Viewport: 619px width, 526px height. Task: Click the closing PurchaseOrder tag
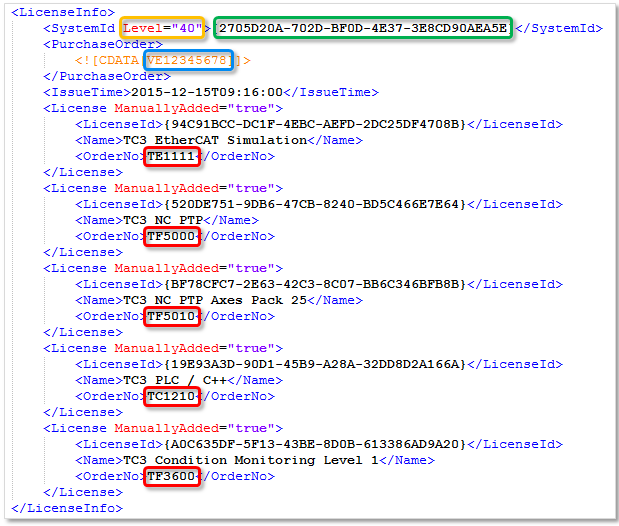pos(107,76)
